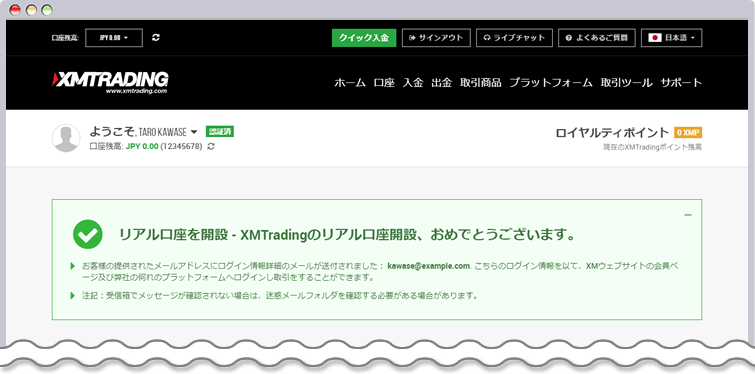Screen dimensions: 755x374
Task: Click refresh icon beside account number 12345678
Action: 211,146
